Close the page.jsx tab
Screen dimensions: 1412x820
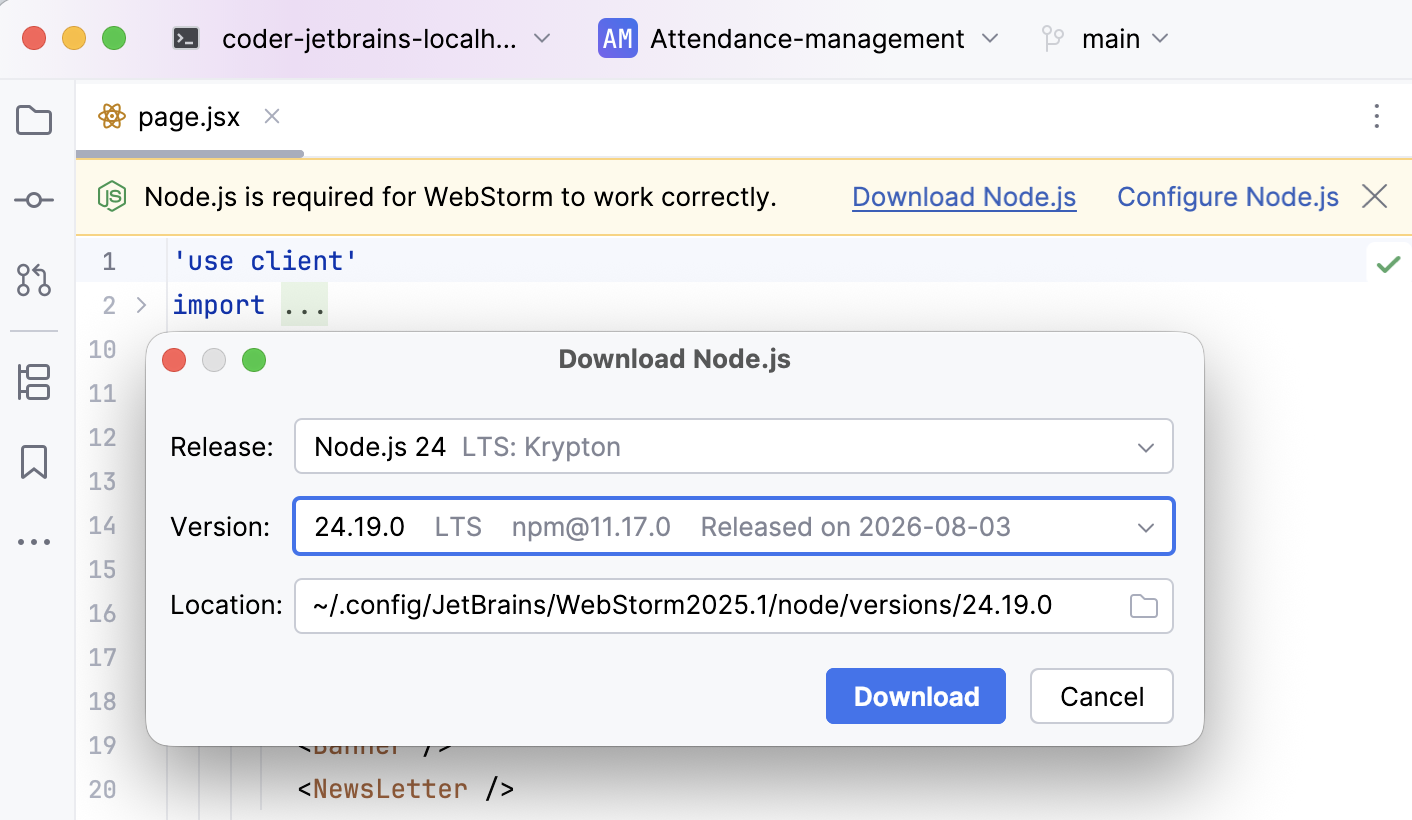271,117
